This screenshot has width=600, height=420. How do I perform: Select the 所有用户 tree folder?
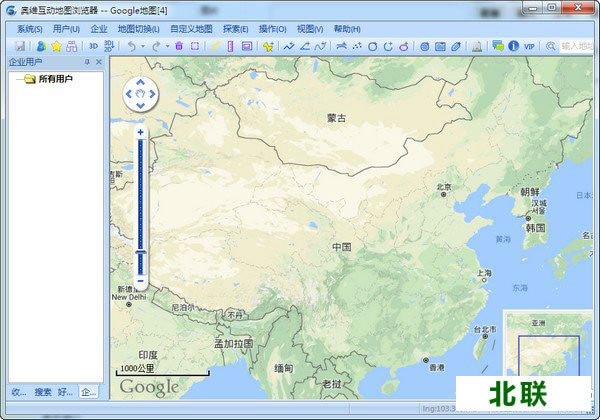click(55, 78)
